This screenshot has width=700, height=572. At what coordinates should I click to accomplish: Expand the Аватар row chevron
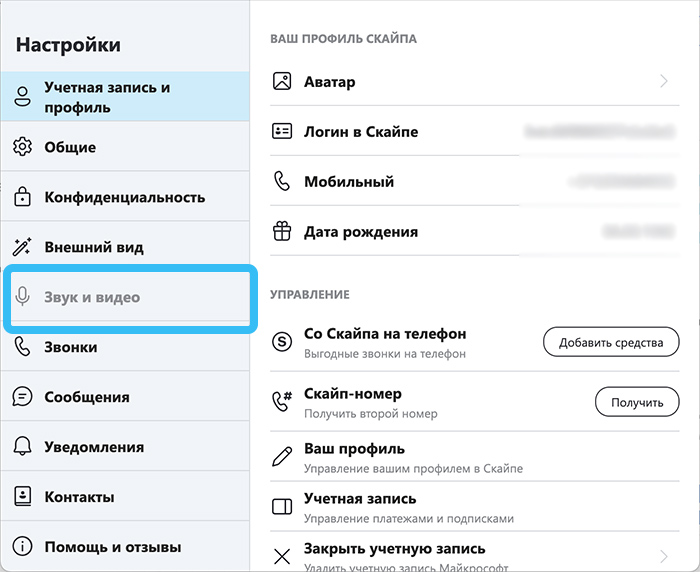point(664,81)
